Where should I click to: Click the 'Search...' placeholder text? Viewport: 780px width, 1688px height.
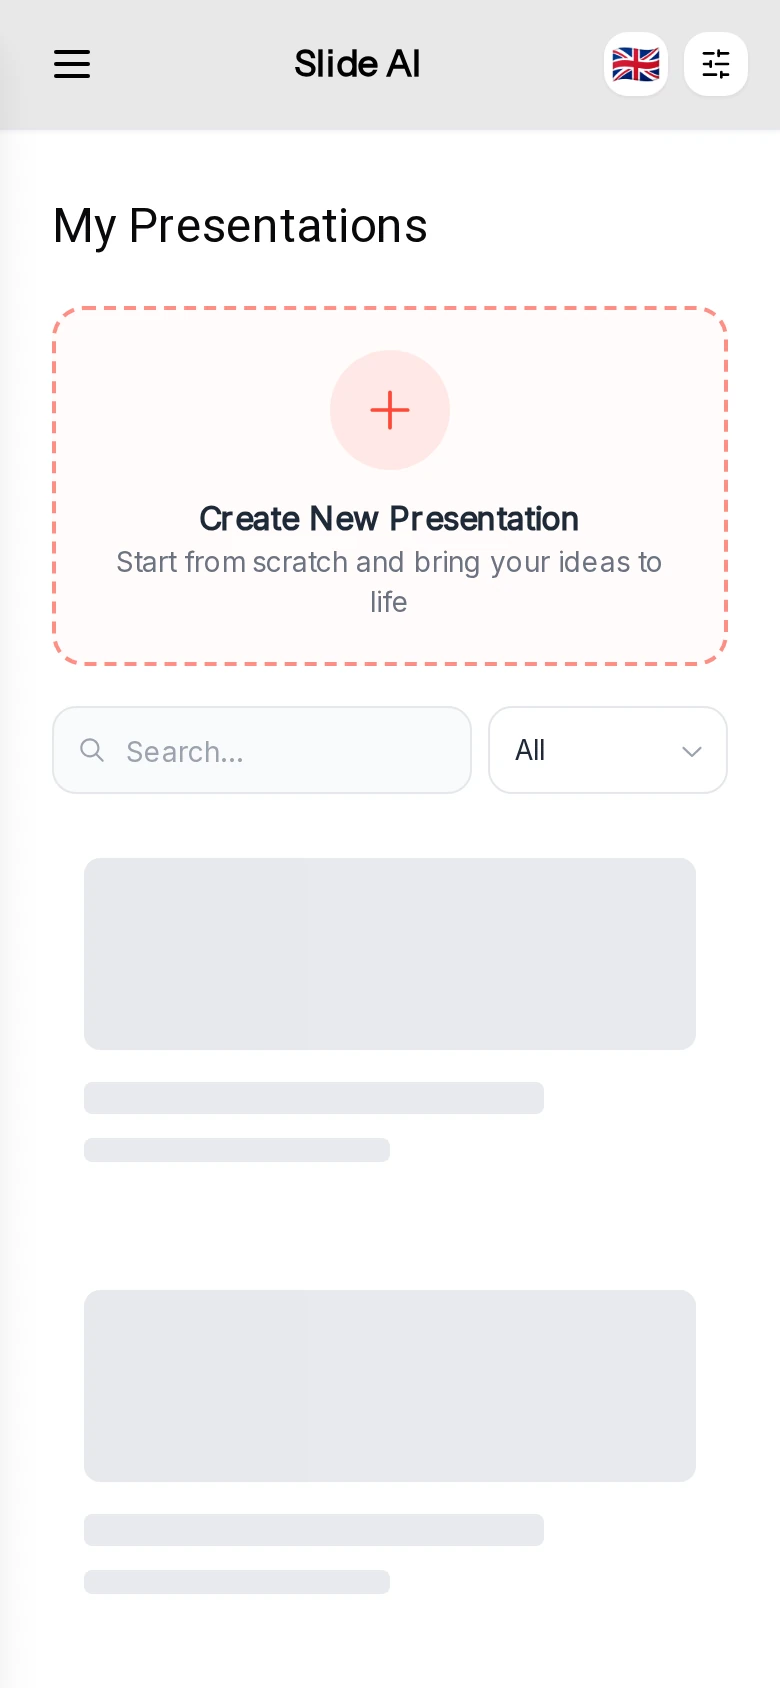tap(185, 751)
